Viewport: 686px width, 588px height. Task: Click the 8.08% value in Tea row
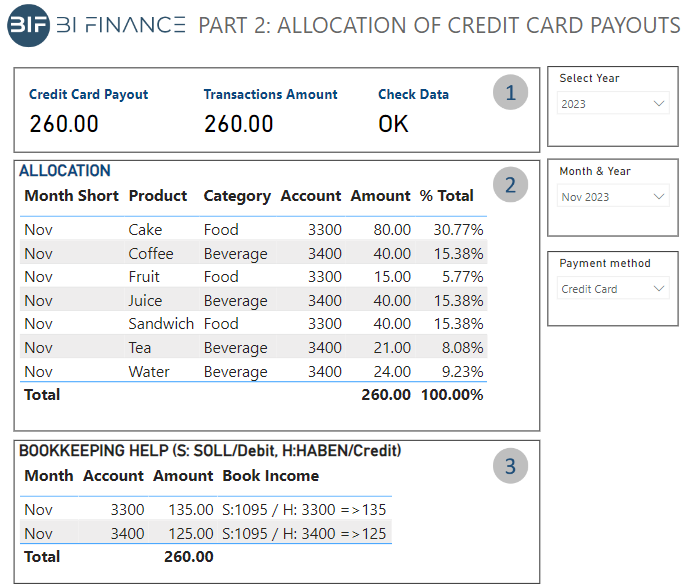click(462, 348)
